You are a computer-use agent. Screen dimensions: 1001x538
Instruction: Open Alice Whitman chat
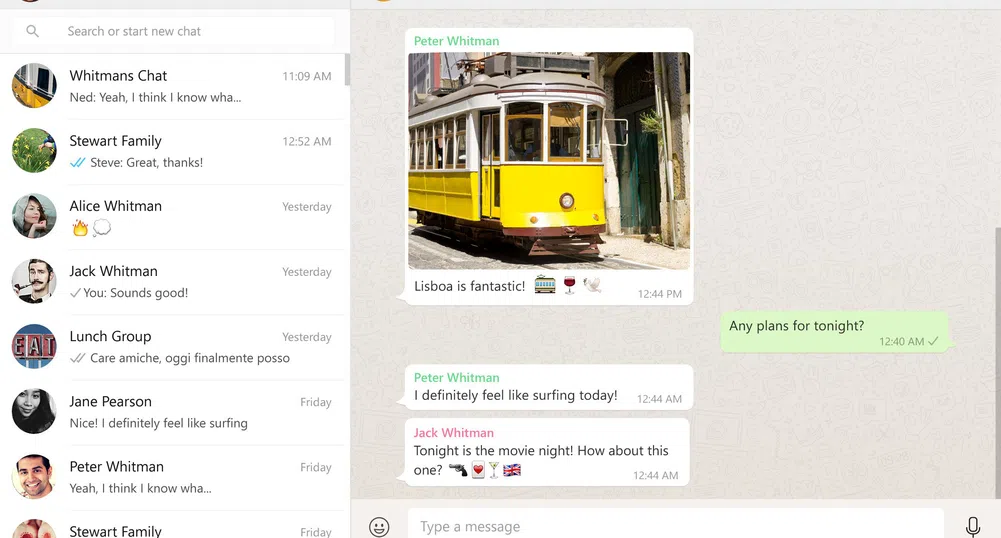pos(172,216)
